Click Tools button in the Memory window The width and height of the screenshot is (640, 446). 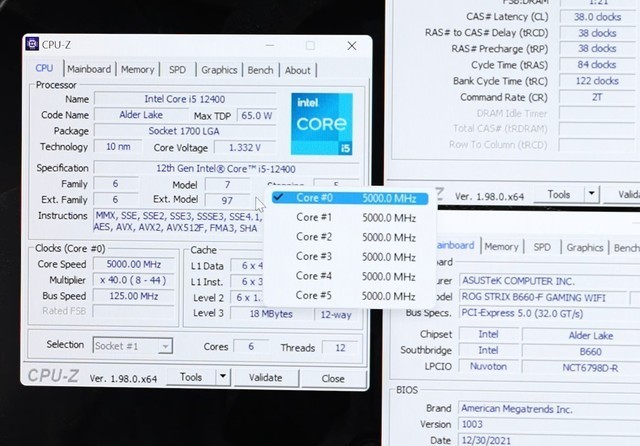coord(558,195)
